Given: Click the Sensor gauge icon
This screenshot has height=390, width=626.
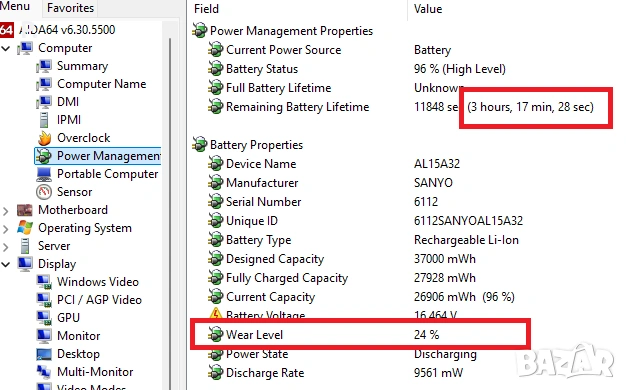Looking at the screenshot, I should pyautogui.click(x=44, y=192).
